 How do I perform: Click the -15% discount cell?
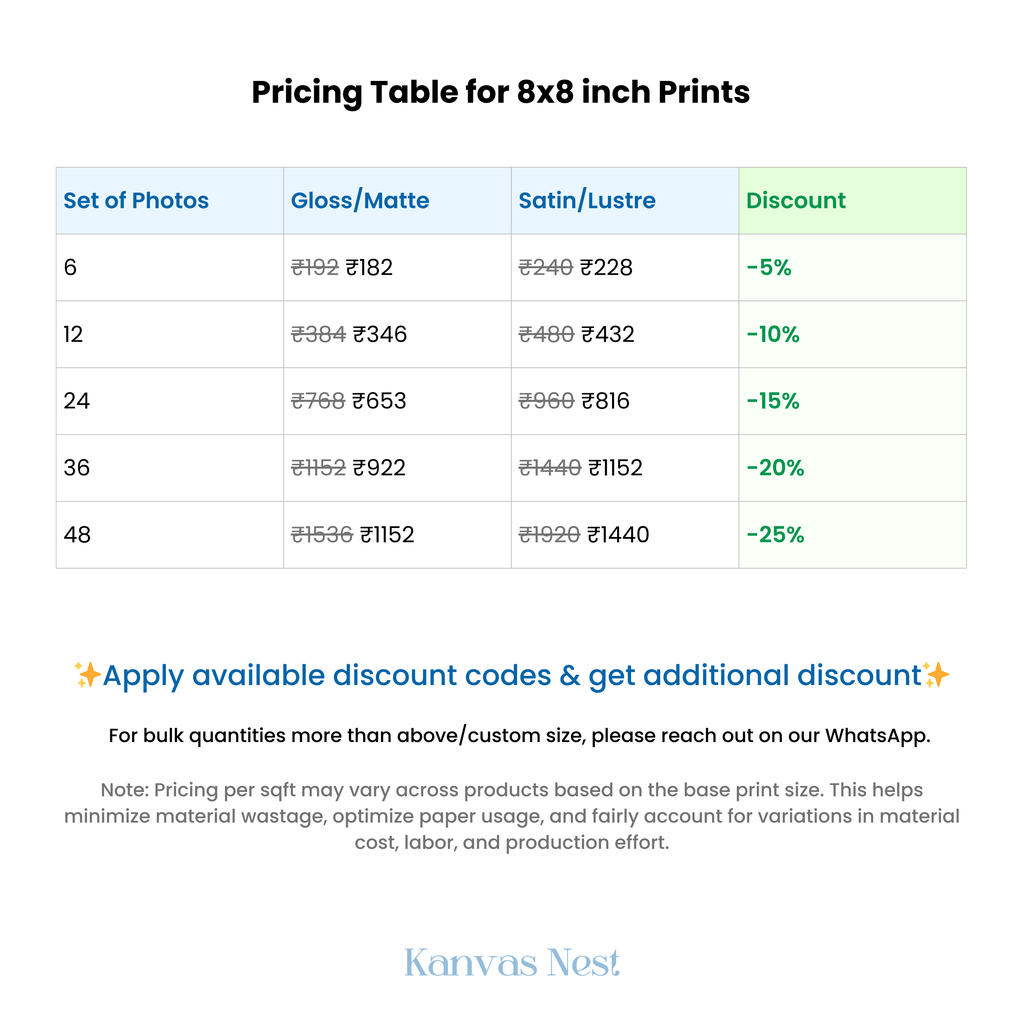(773, 401)
